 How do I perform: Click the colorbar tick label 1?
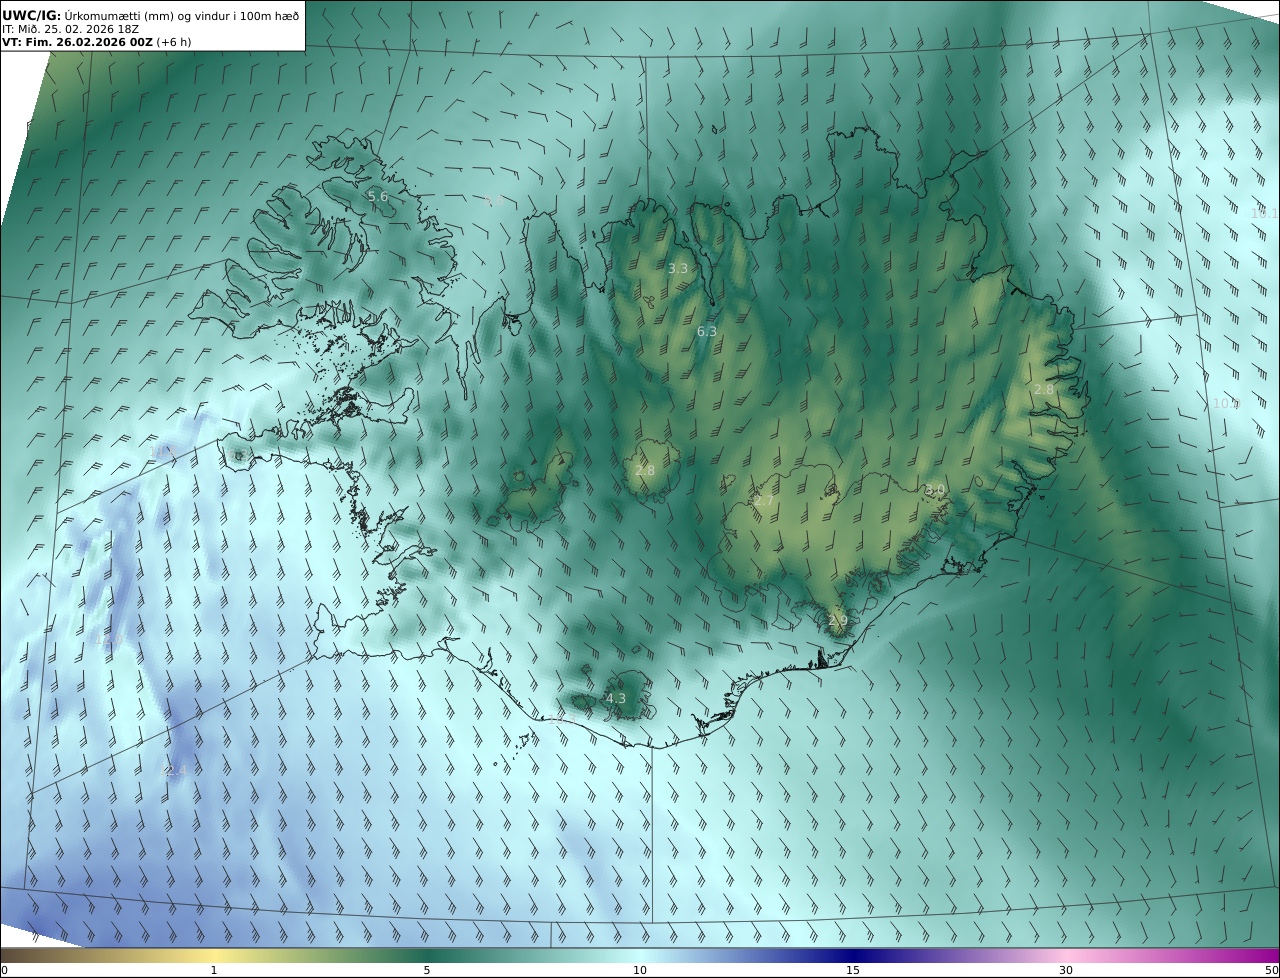[x=214, y=970]
